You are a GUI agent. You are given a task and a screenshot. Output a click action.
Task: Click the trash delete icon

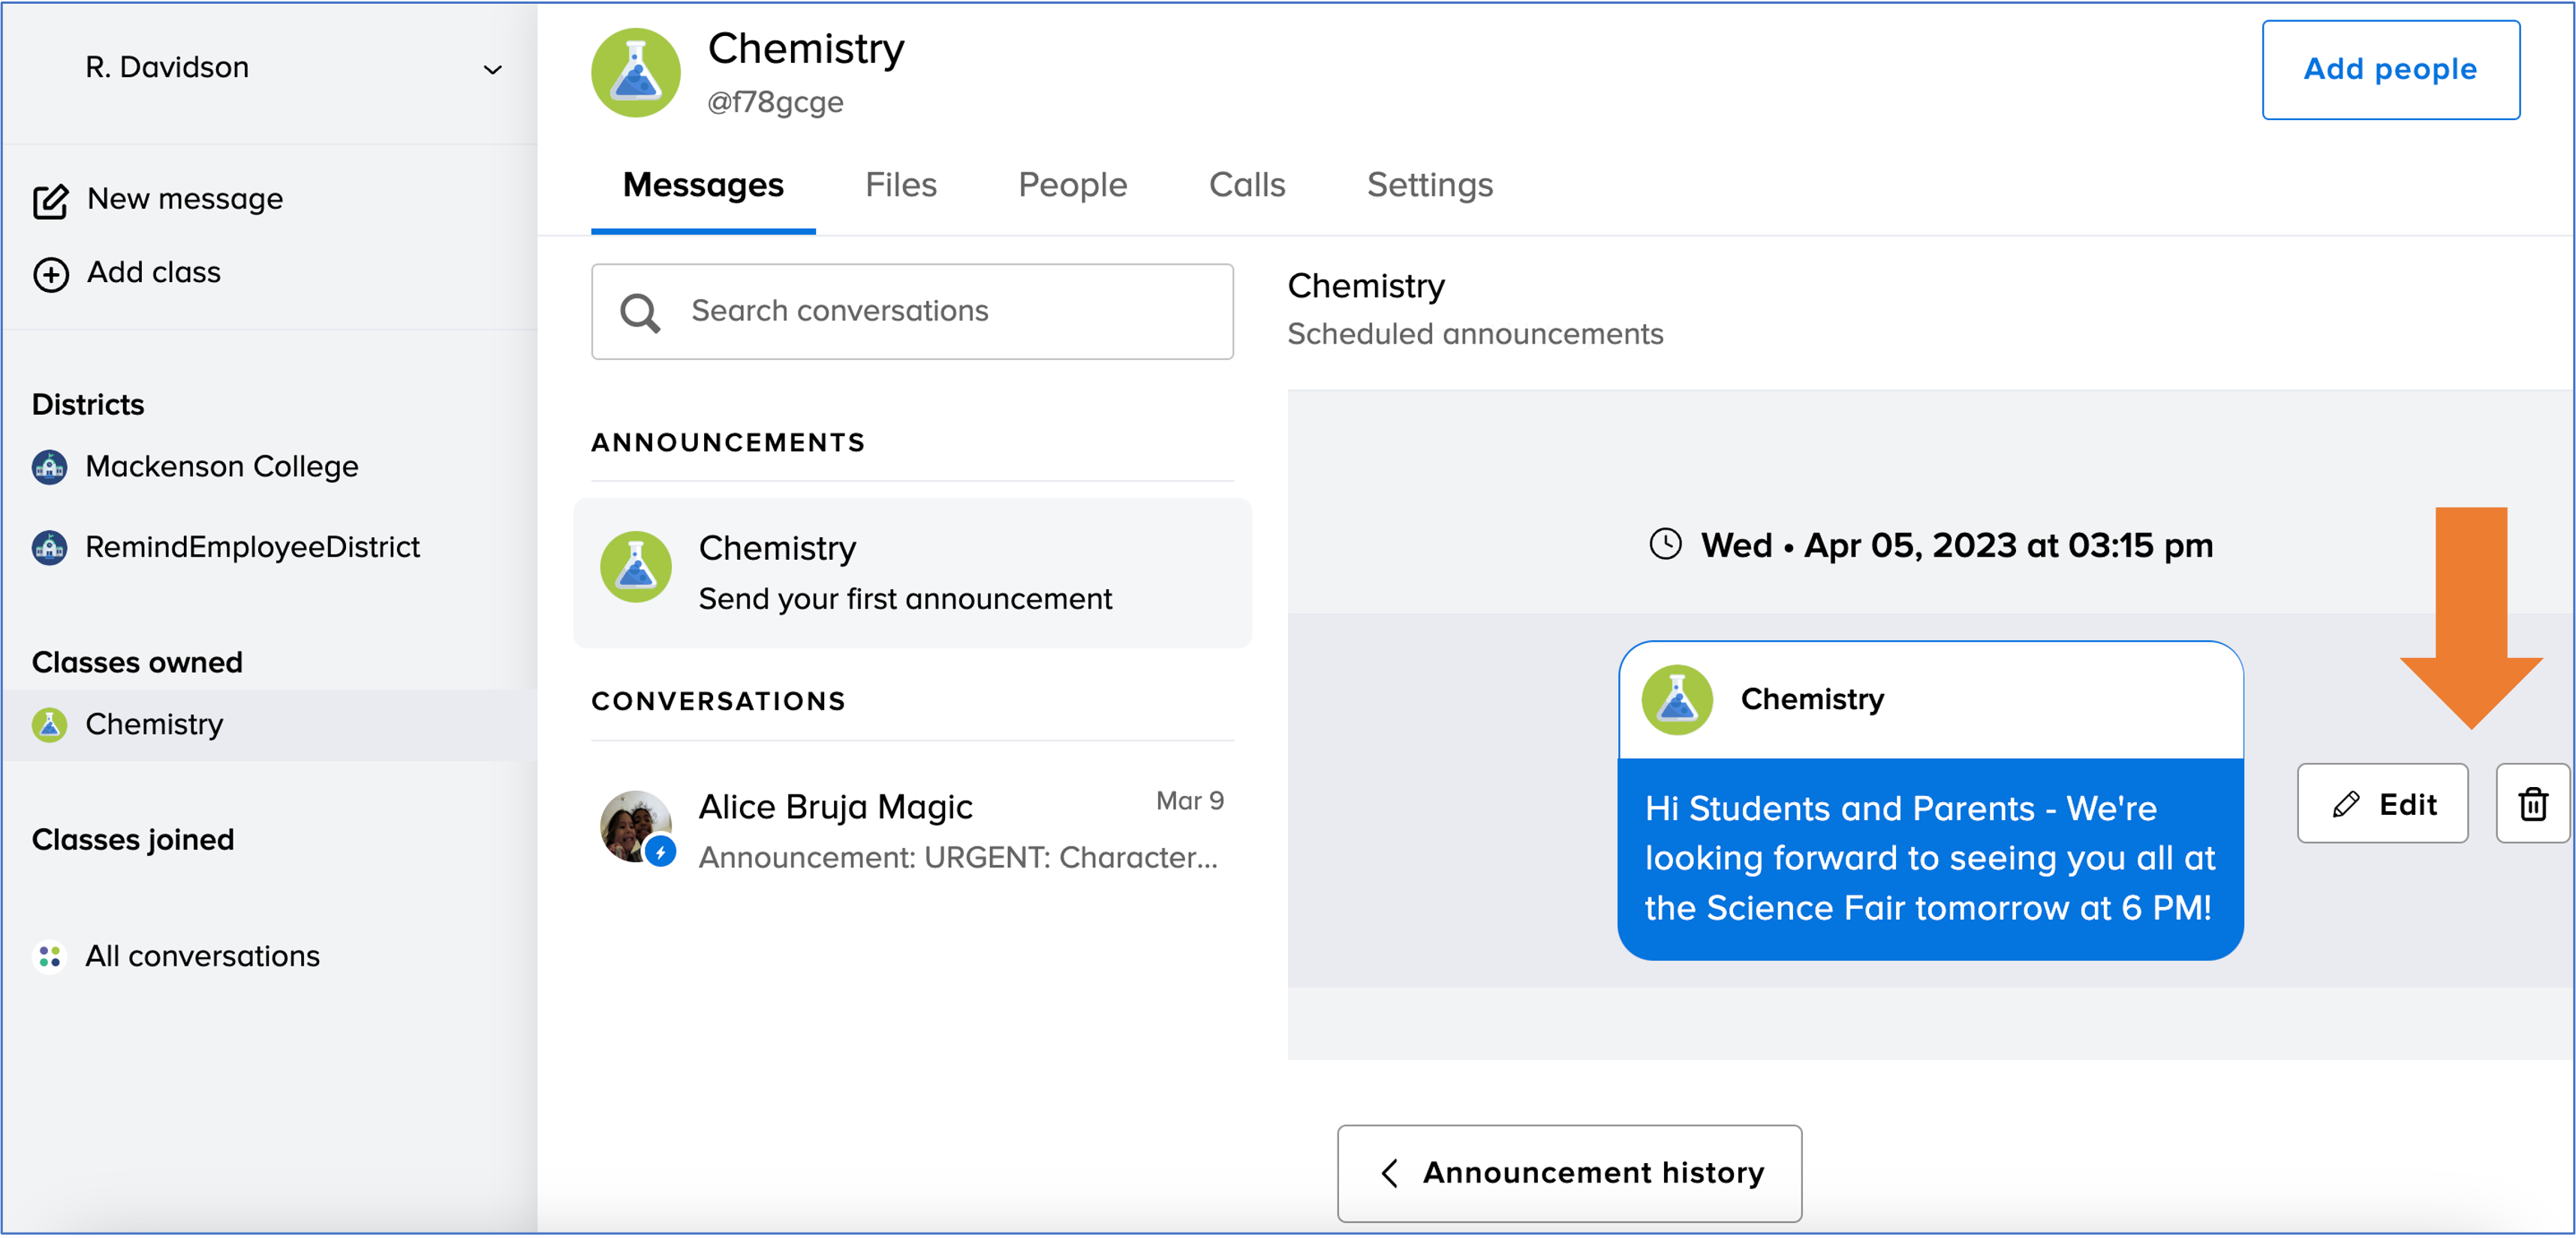point(2532,803)
